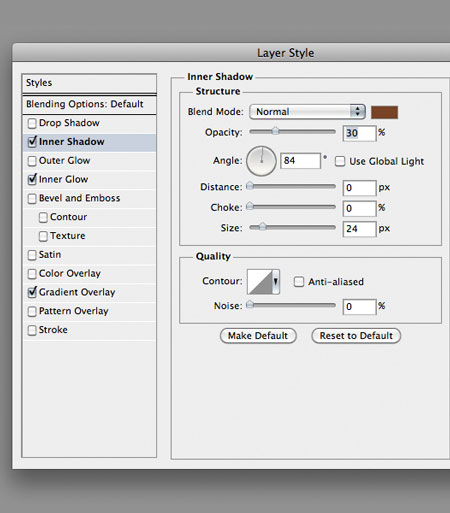Focus the Choke value field

[359, 209]
